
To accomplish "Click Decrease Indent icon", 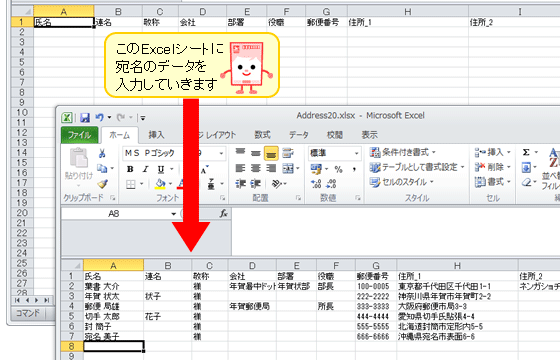I will tap(240, 184).
